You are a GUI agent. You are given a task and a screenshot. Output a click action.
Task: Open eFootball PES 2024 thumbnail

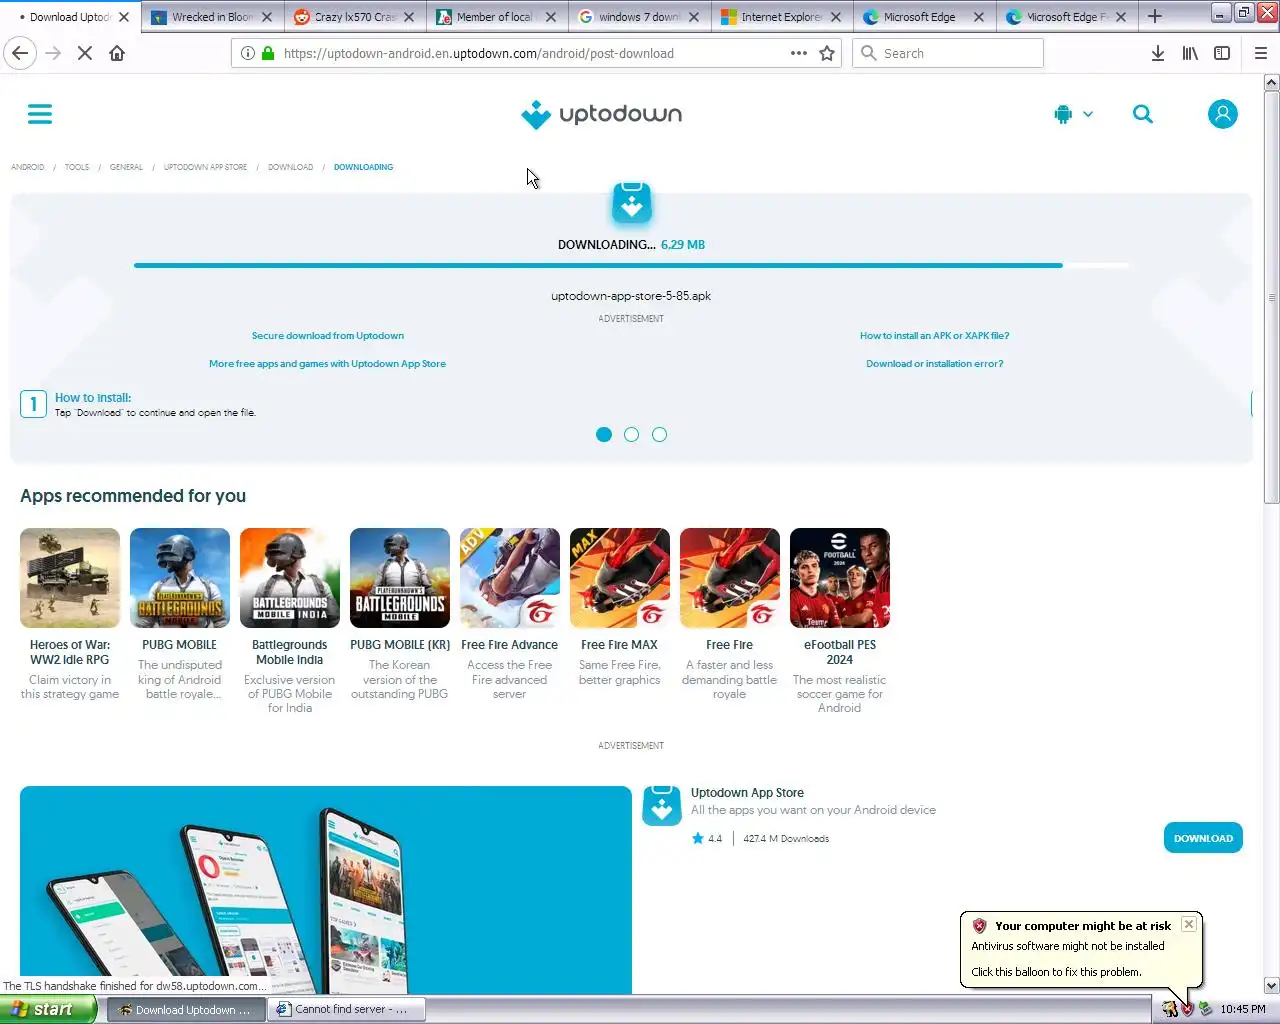(840, 578)
